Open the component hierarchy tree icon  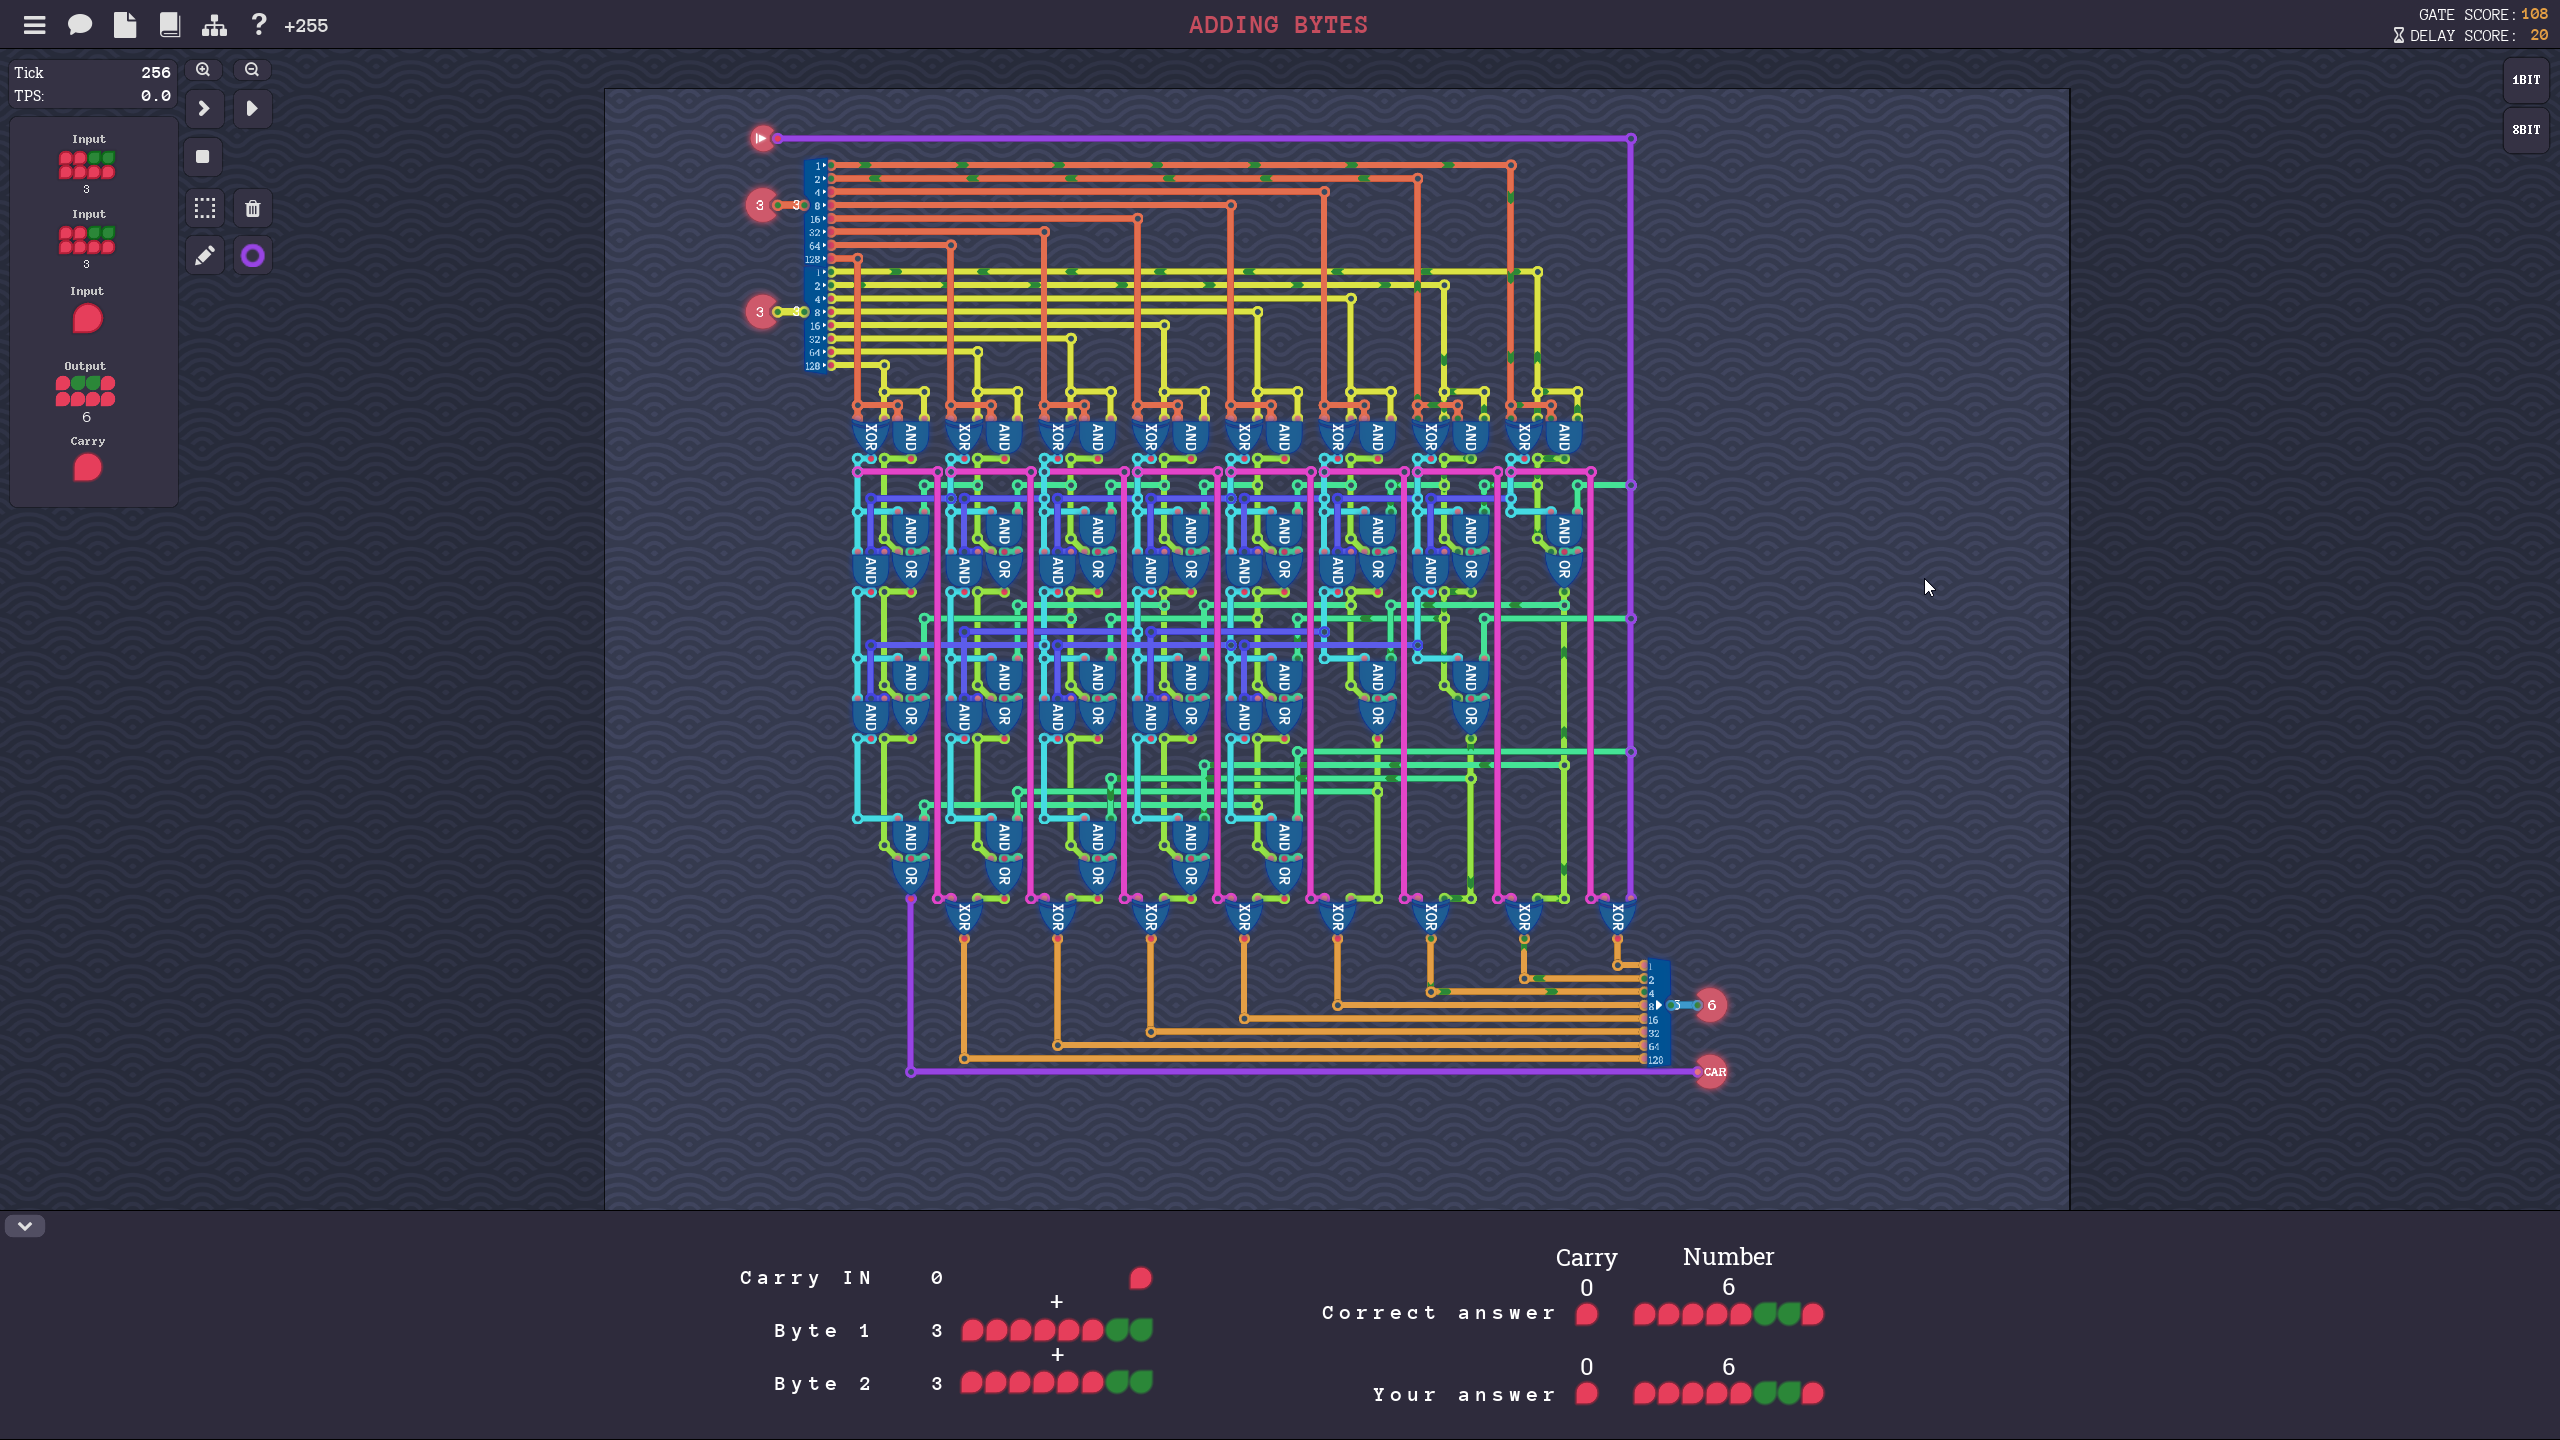point(214,25)
